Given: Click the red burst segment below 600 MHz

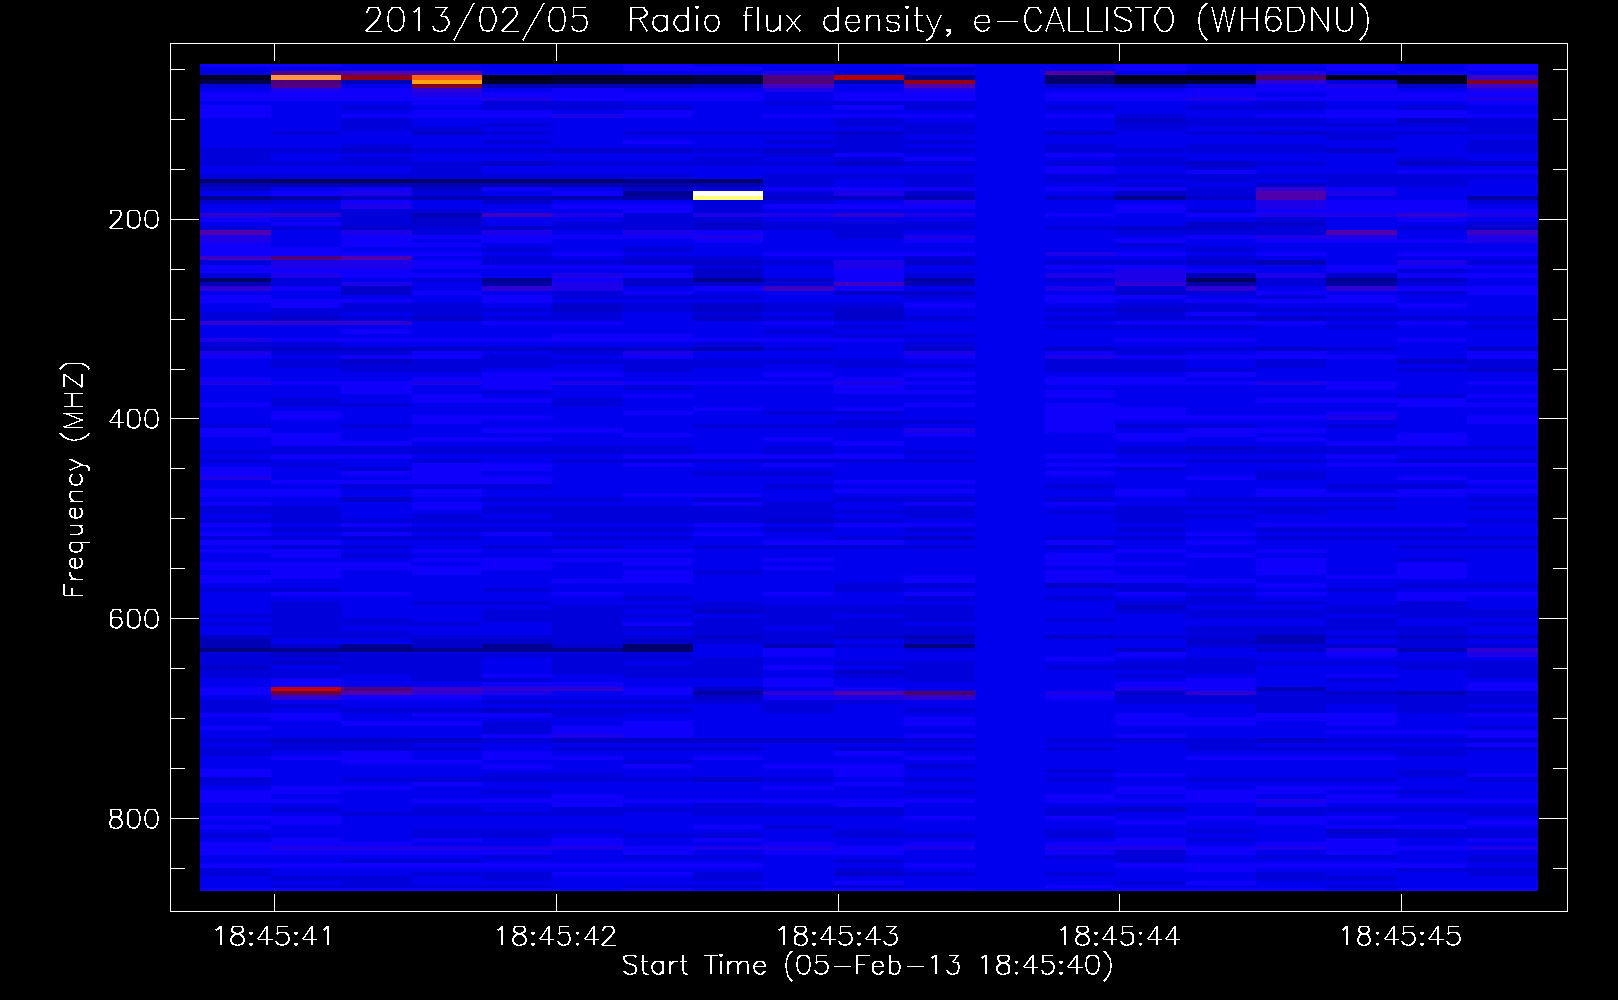Looking at the screenshot, I should (x=306, y=690).
